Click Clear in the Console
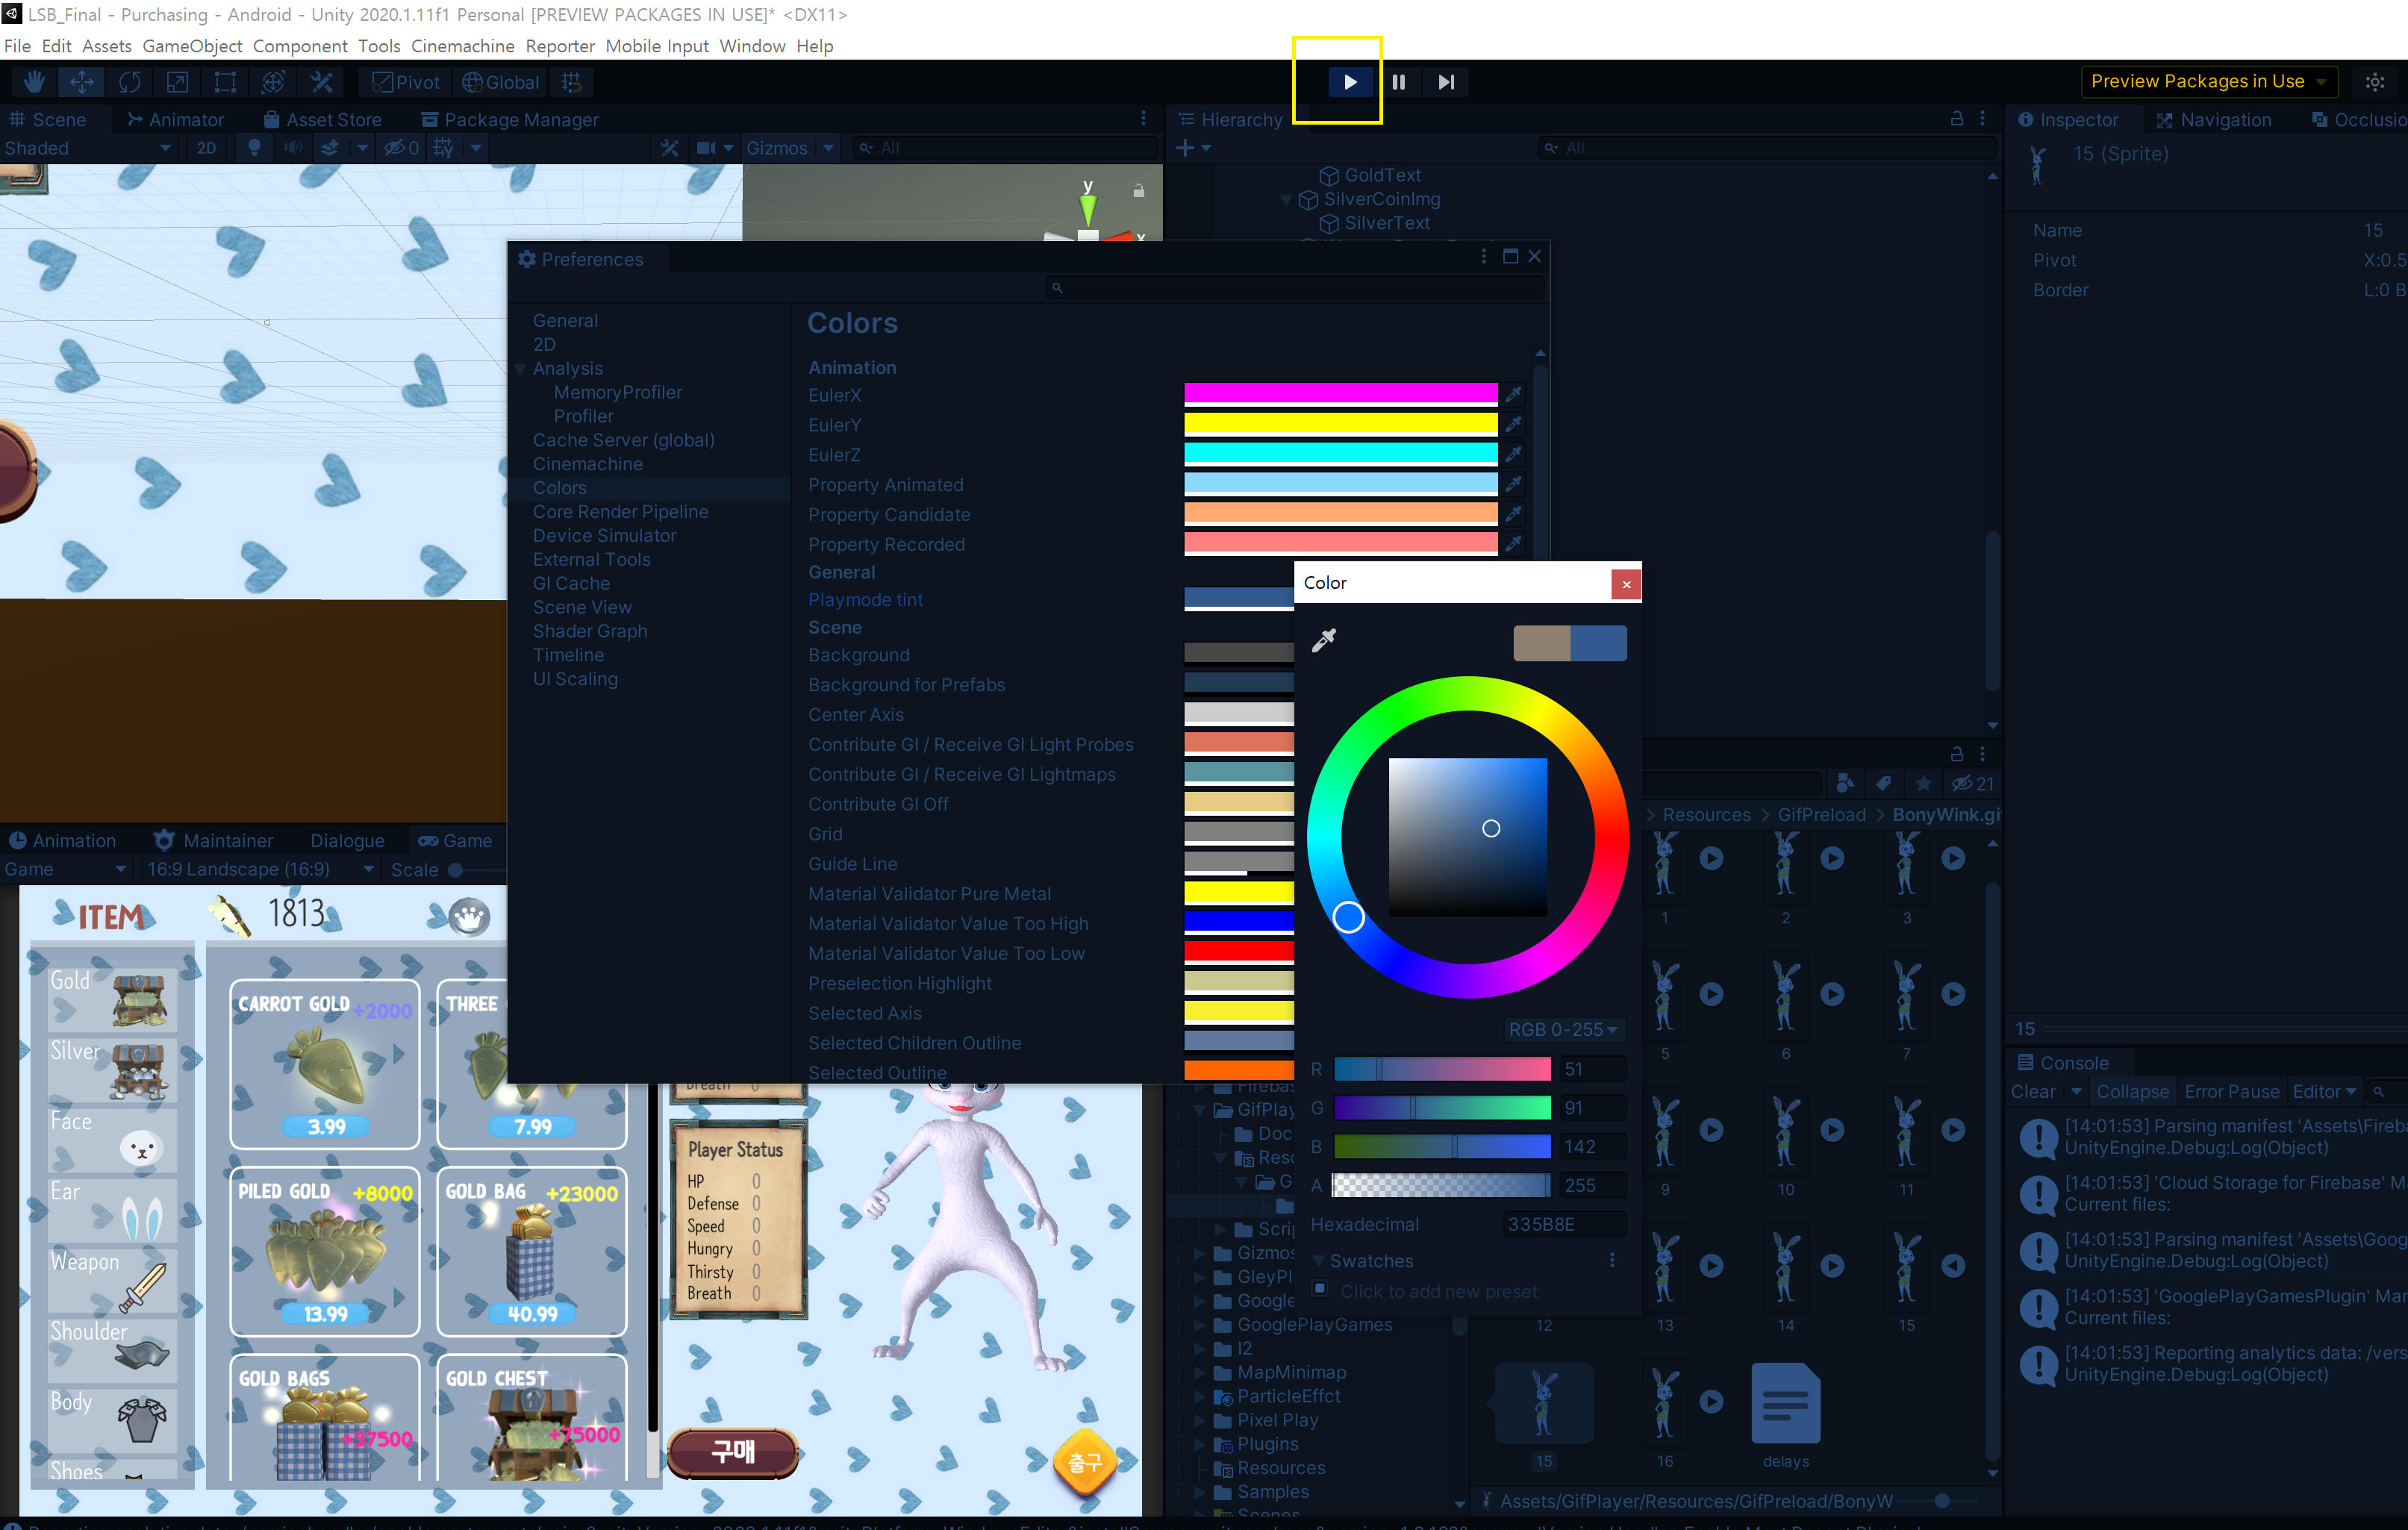This screenshot has width=2408, height=1530. (2033, 1091)
